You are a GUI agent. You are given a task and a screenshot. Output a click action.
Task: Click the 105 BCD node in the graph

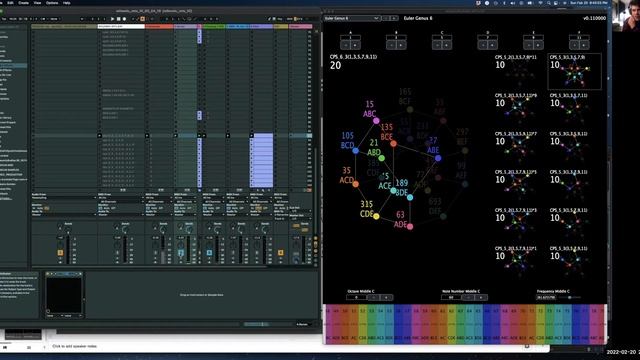point(356,151)
